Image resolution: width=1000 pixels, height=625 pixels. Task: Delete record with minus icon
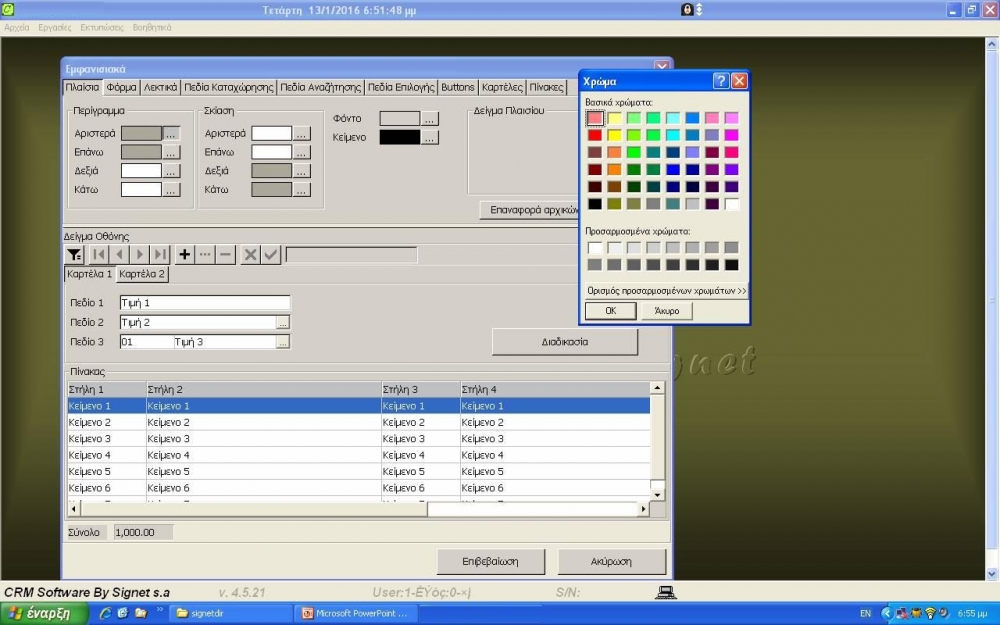(x=225, y=254)
